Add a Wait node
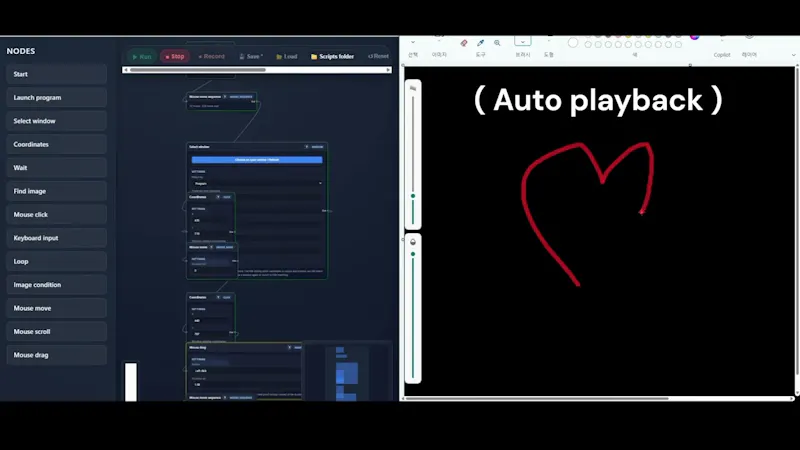This screenshot has width=800, height=450. [57, 168]
